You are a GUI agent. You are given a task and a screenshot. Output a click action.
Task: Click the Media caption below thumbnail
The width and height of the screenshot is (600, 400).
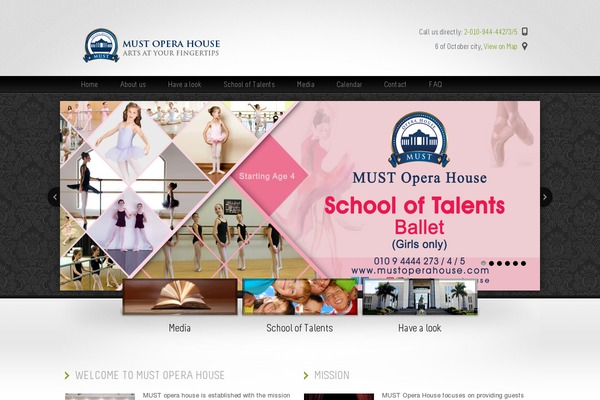pyautogui.click(x=179, y=328)
